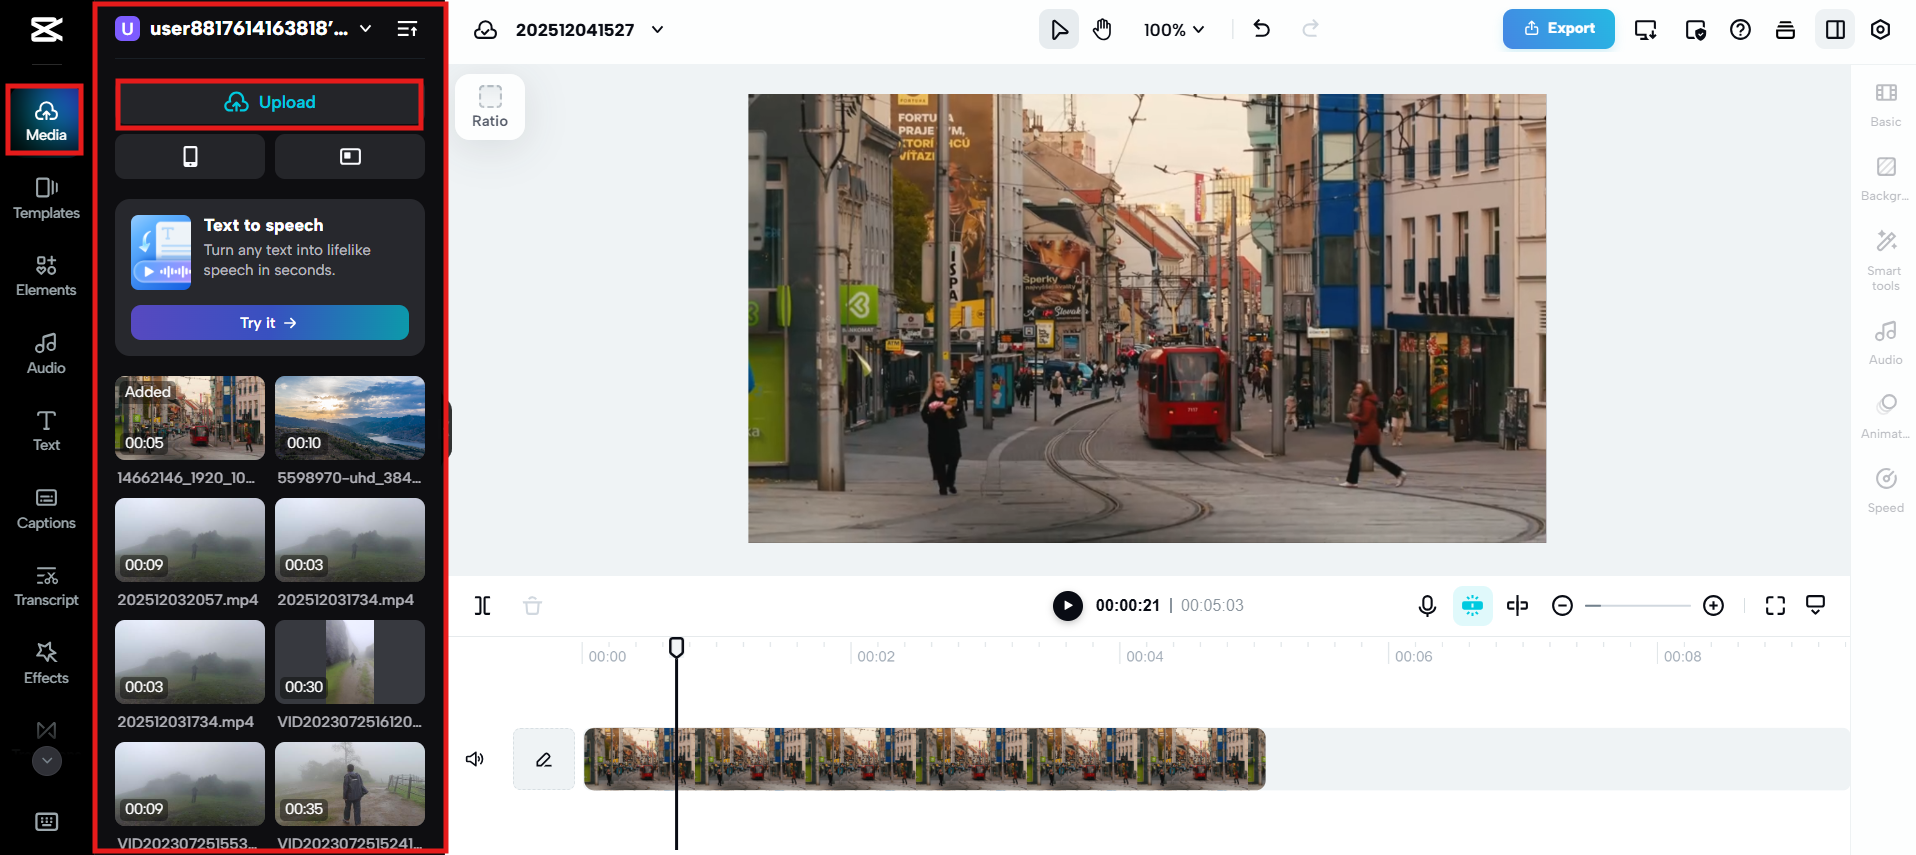Click the shield-badge icon beside help
Viewport: 1916px width, 855px height.
click(1695, 30)
